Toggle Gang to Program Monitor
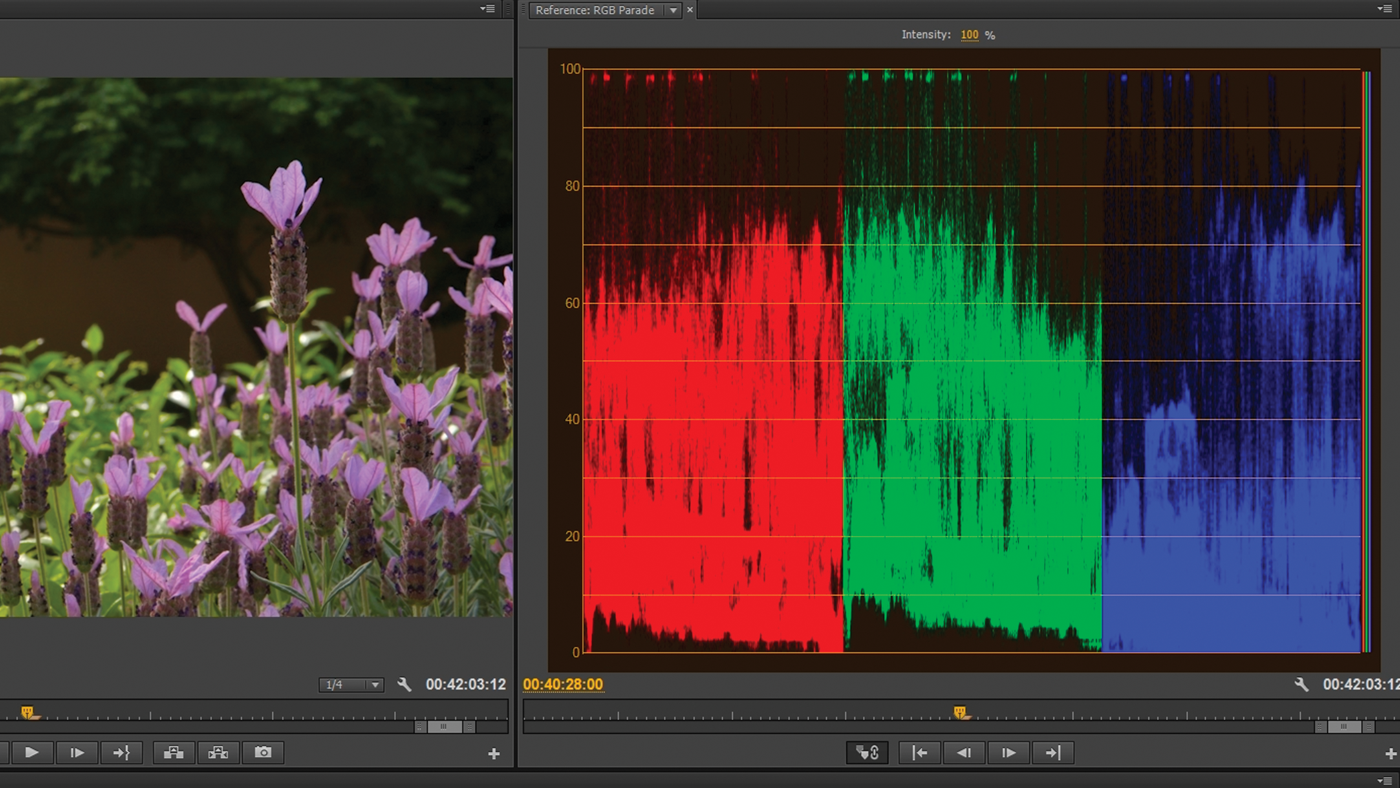 866,752
